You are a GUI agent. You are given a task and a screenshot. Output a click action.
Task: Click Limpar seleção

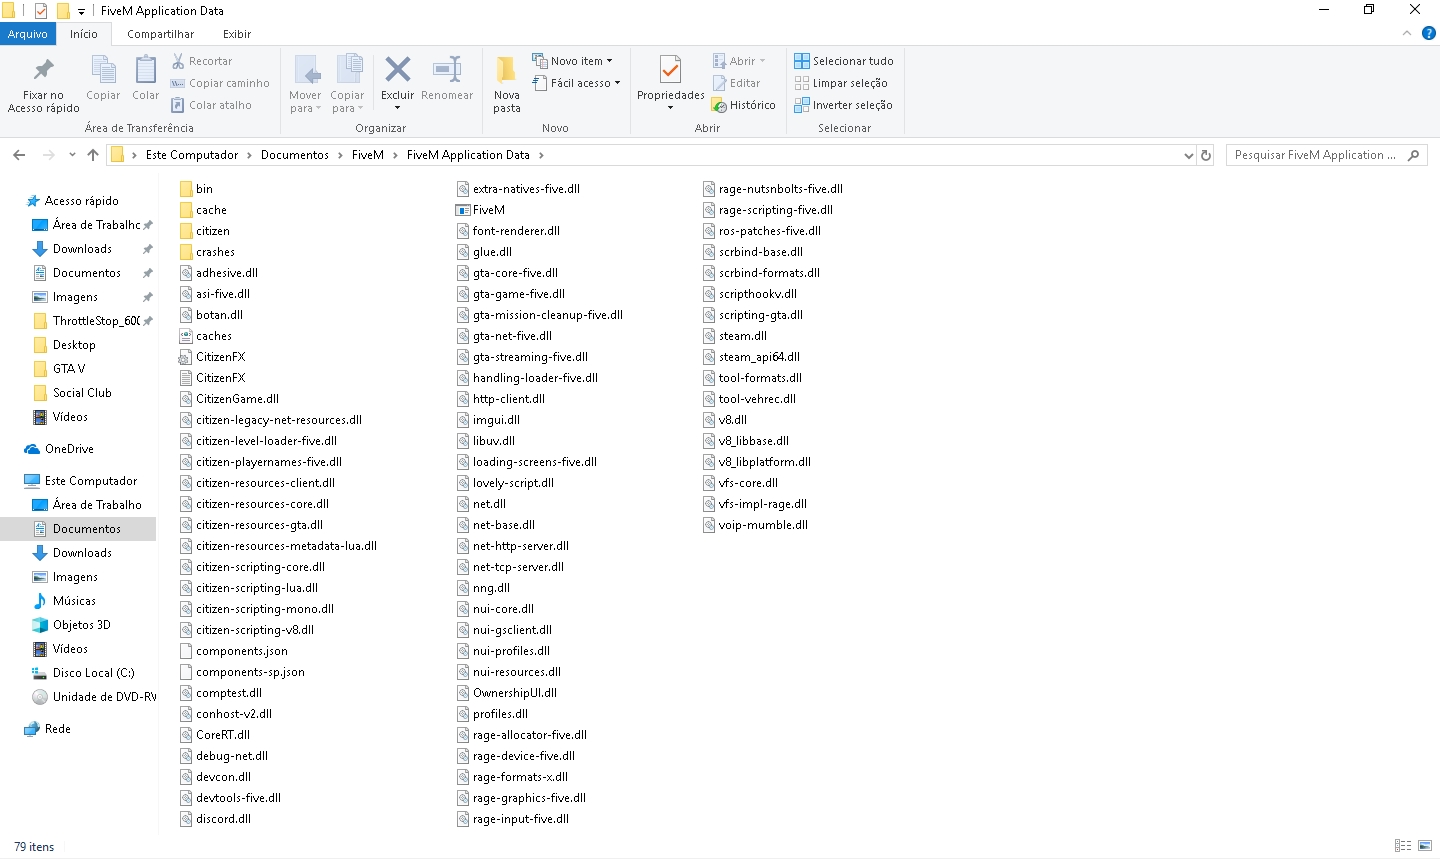tap(841, 83)
